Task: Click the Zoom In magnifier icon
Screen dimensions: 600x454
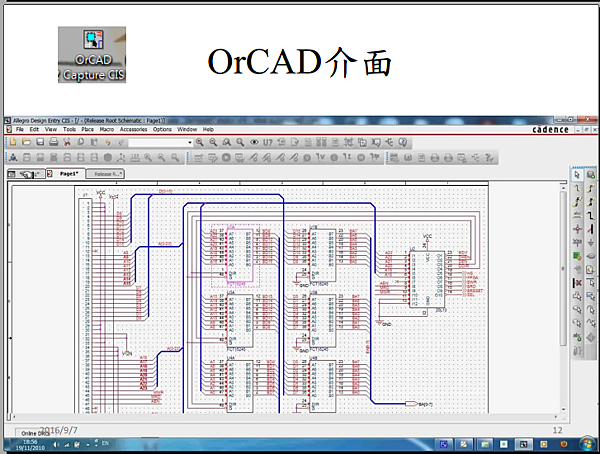Action: (200, 142)
